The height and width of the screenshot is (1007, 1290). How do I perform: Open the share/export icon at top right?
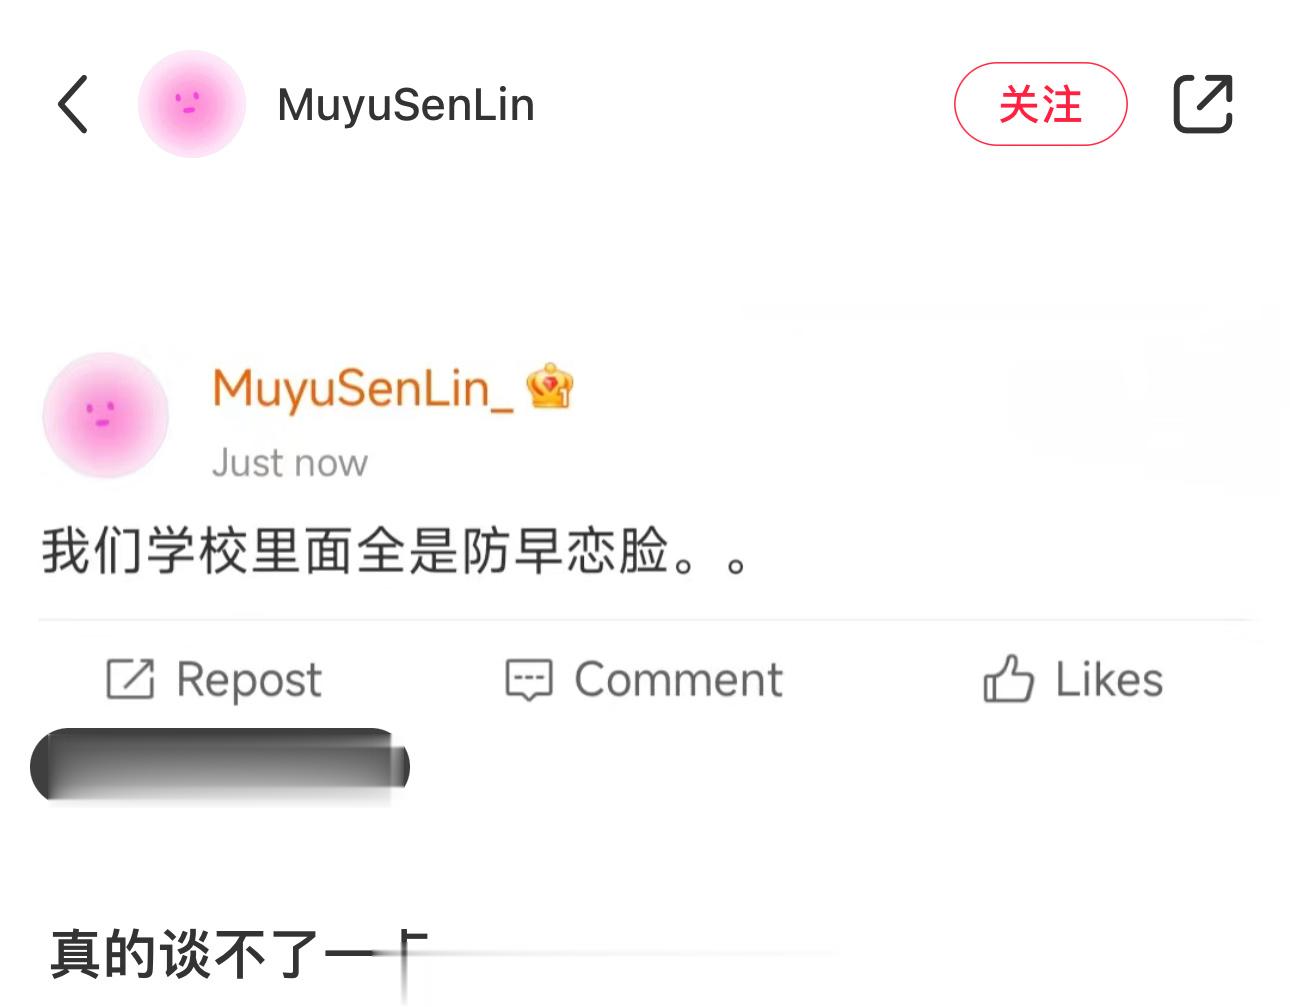[1203, 102]
